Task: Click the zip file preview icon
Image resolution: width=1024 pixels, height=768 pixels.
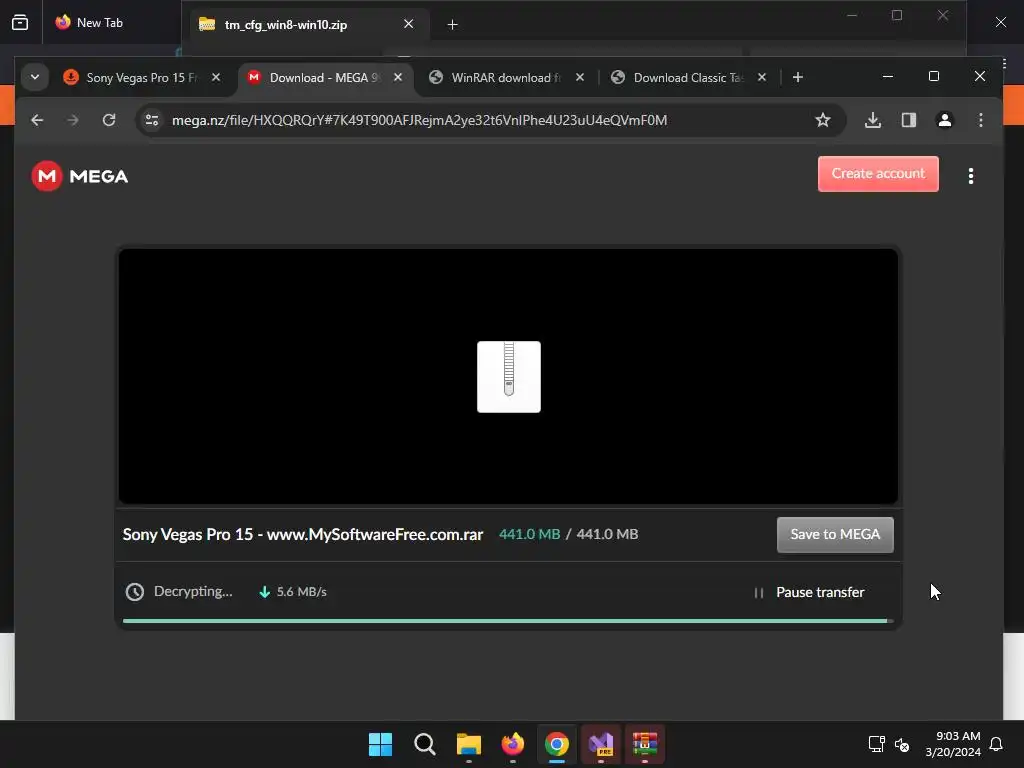Action: tap(509, 377)
